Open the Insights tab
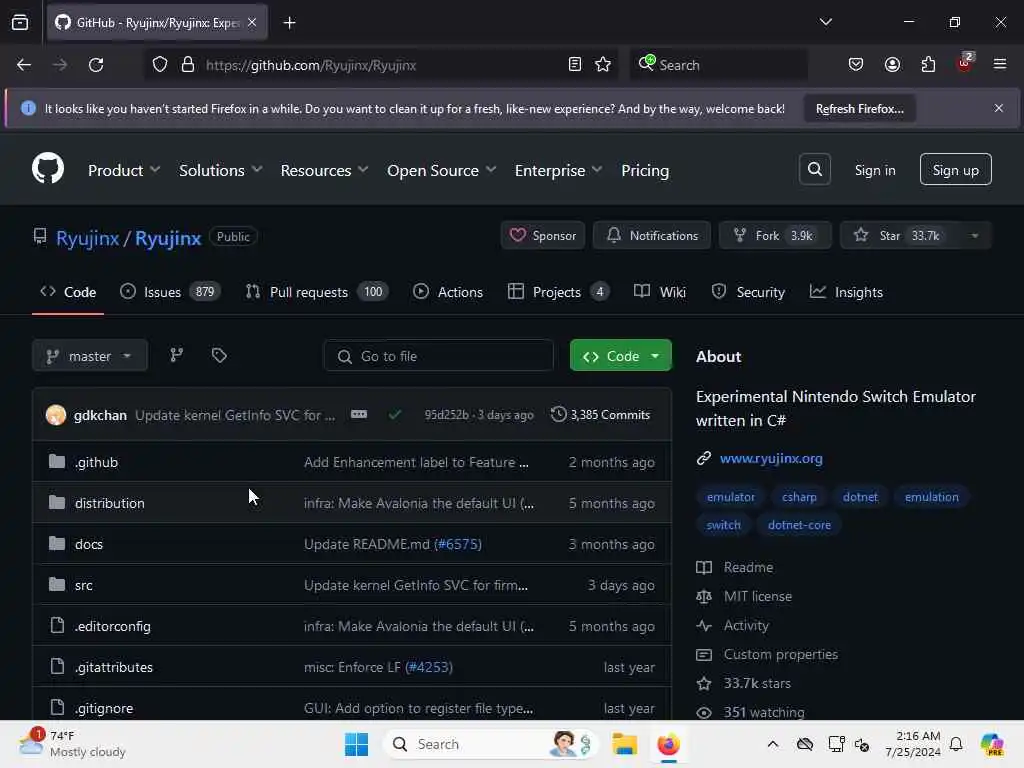This screenshot has height=768, width=1024. coord(846,292)
